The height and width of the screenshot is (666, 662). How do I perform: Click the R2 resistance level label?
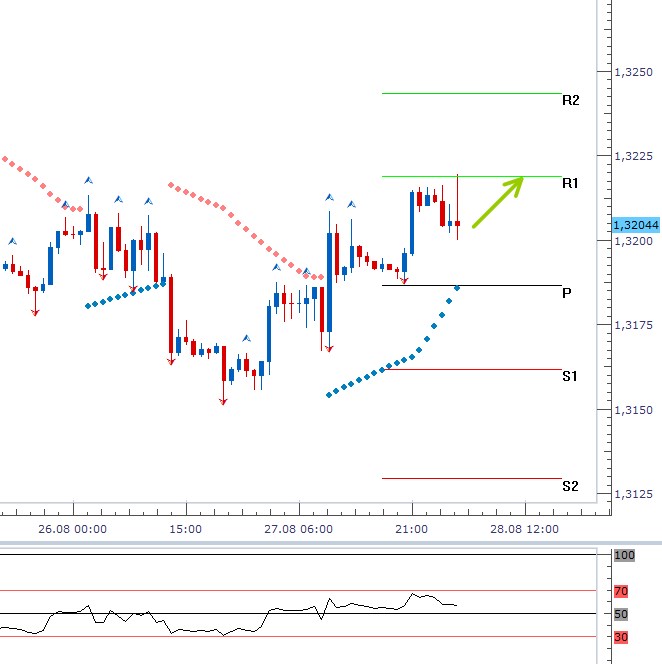[x=570, y=100]
